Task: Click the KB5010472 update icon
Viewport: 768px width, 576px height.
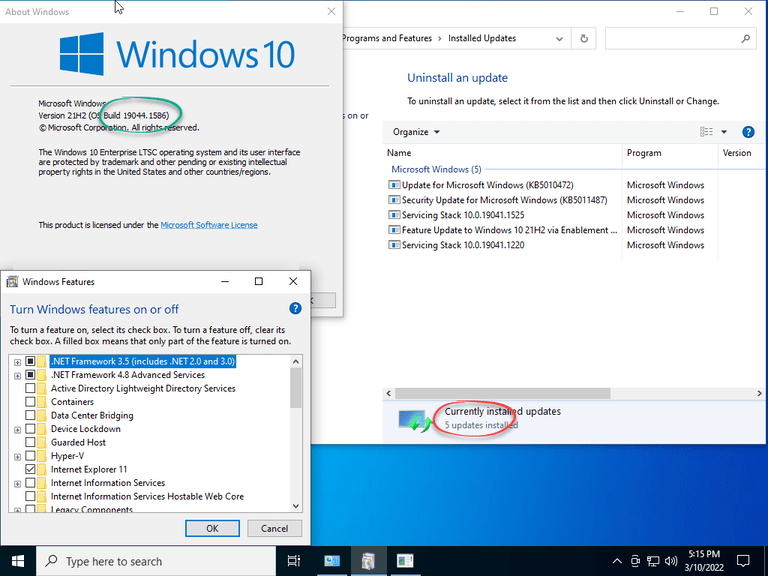Action: point(394,185)
